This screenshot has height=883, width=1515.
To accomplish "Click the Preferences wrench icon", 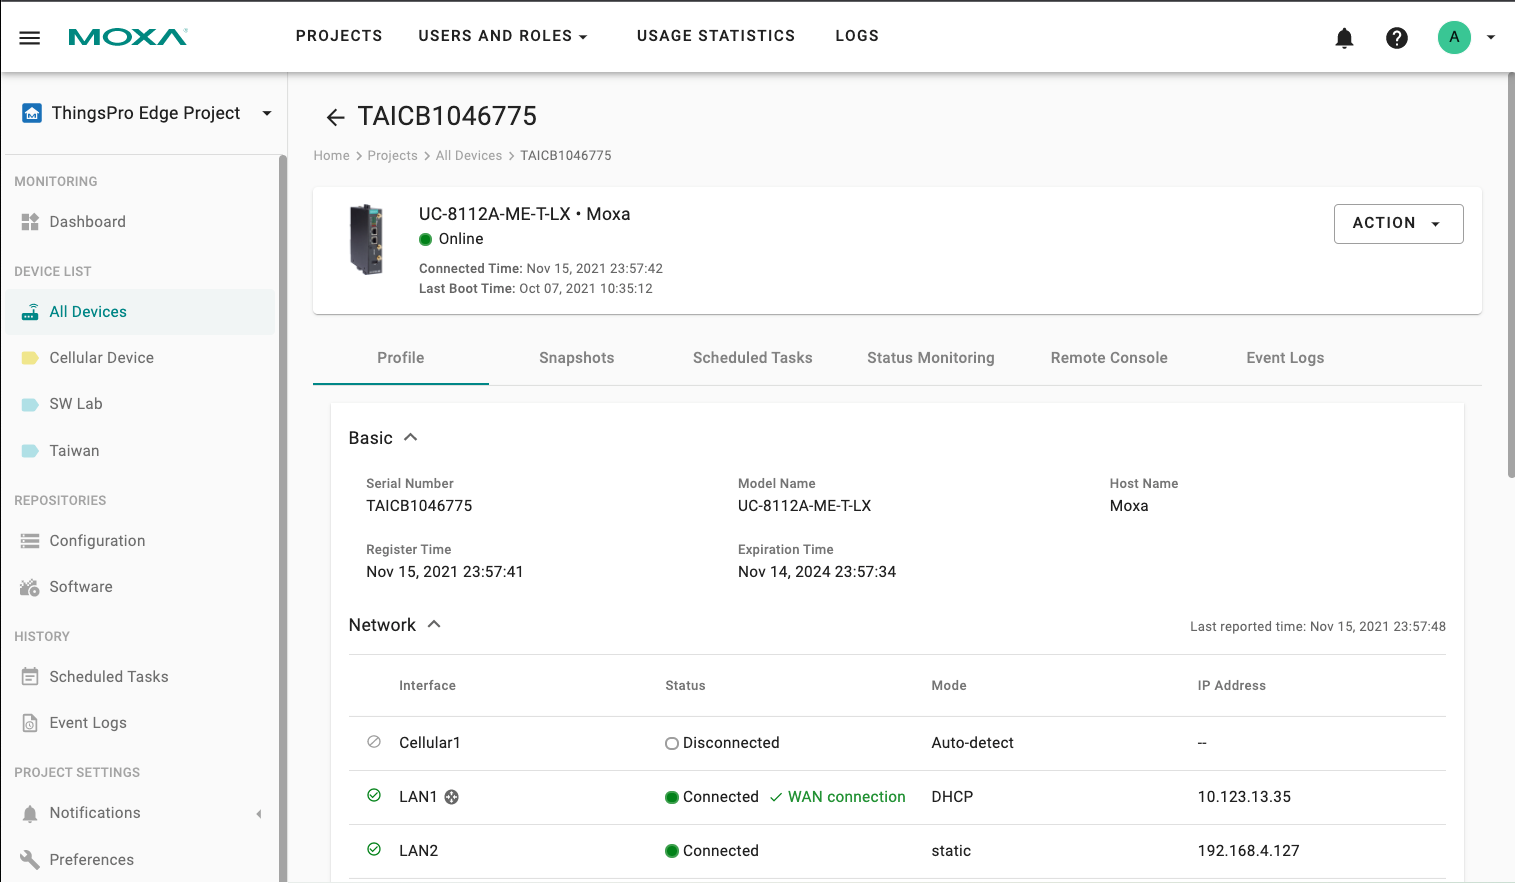I will click(x=30, y=860).
